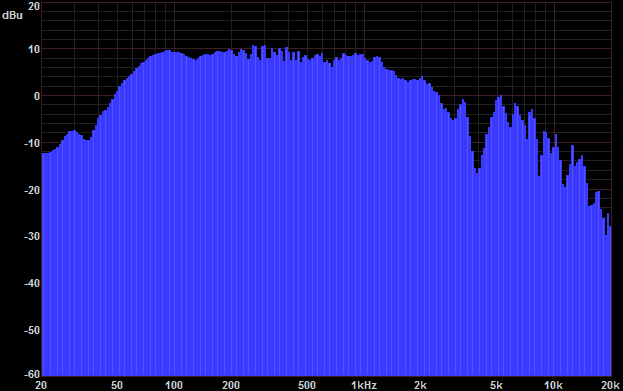Viewport: 623px width, 391px height.
Task: Click the 20k frequency label
Action: click(611, 385)
